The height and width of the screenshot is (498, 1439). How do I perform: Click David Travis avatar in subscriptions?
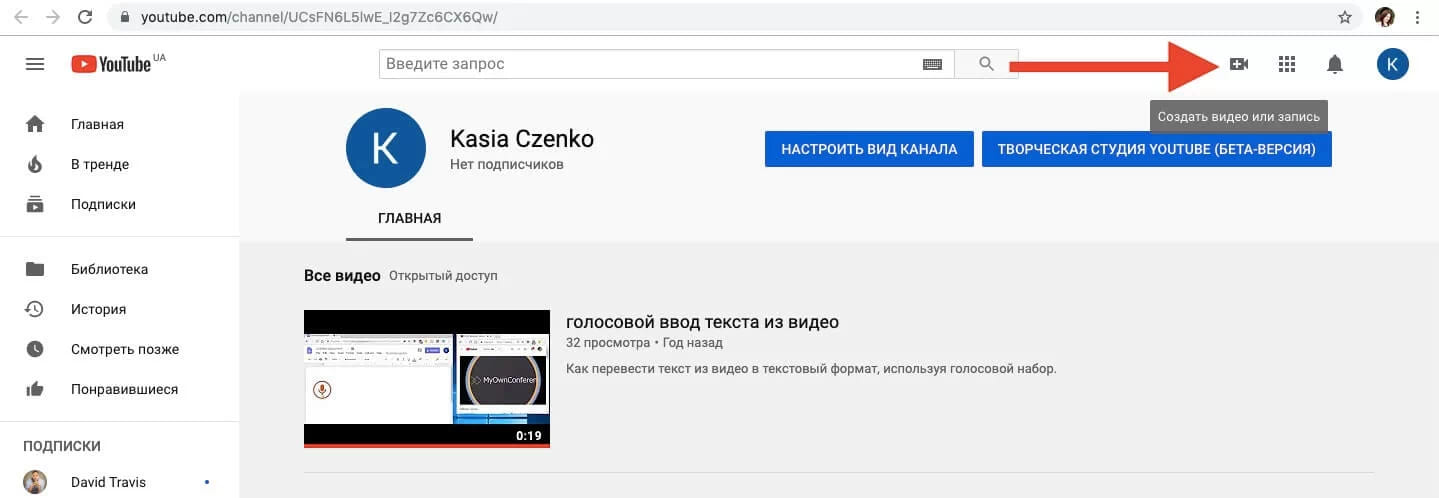point(35,482)
